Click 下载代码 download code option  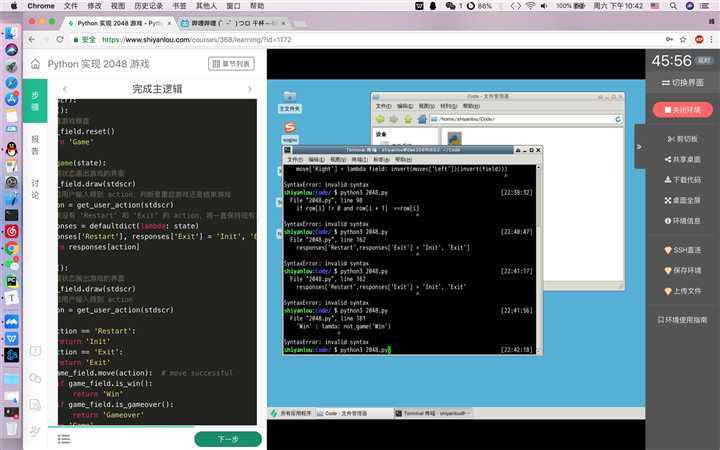point(683,180)
